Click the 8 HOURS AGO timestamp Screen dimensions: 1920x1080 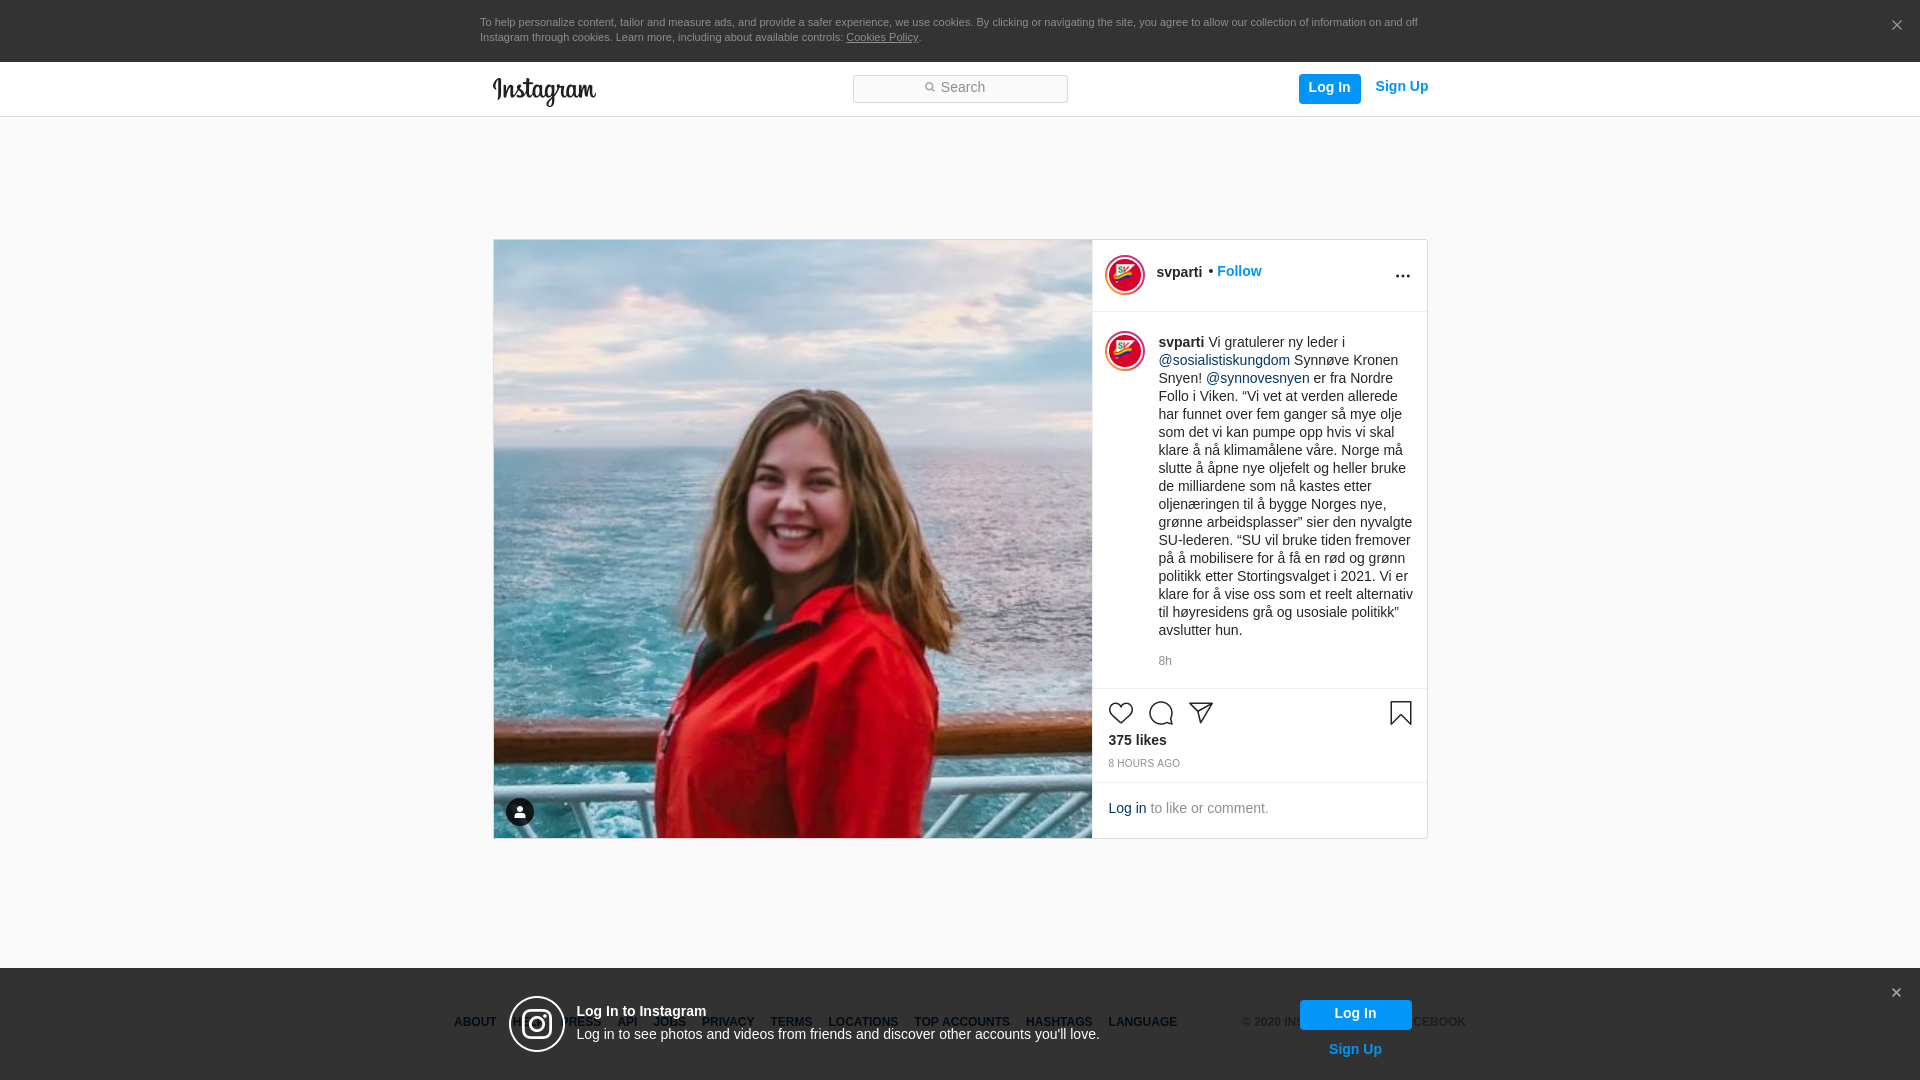[x=1143, y=763]
